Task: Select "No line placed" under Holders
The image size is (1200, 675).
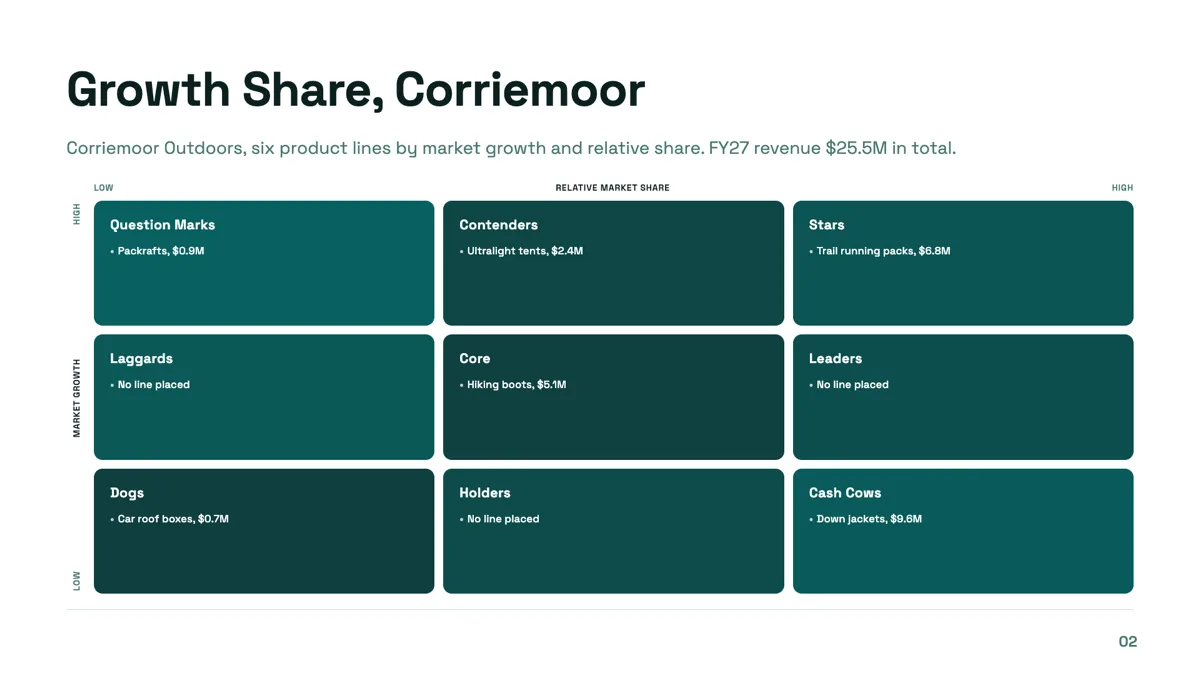Action: [x=503, y=519]
